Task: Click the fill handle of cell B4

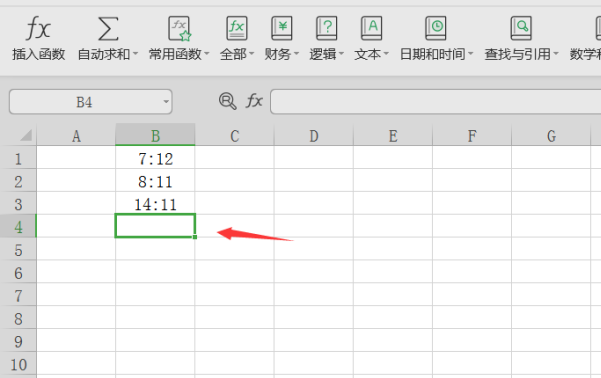Action: (195, 237)
